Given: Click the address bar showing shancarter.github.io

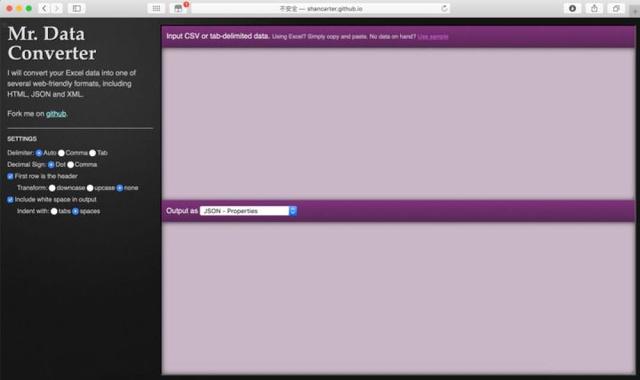Looking at the screenshot, I should point(320,8).
